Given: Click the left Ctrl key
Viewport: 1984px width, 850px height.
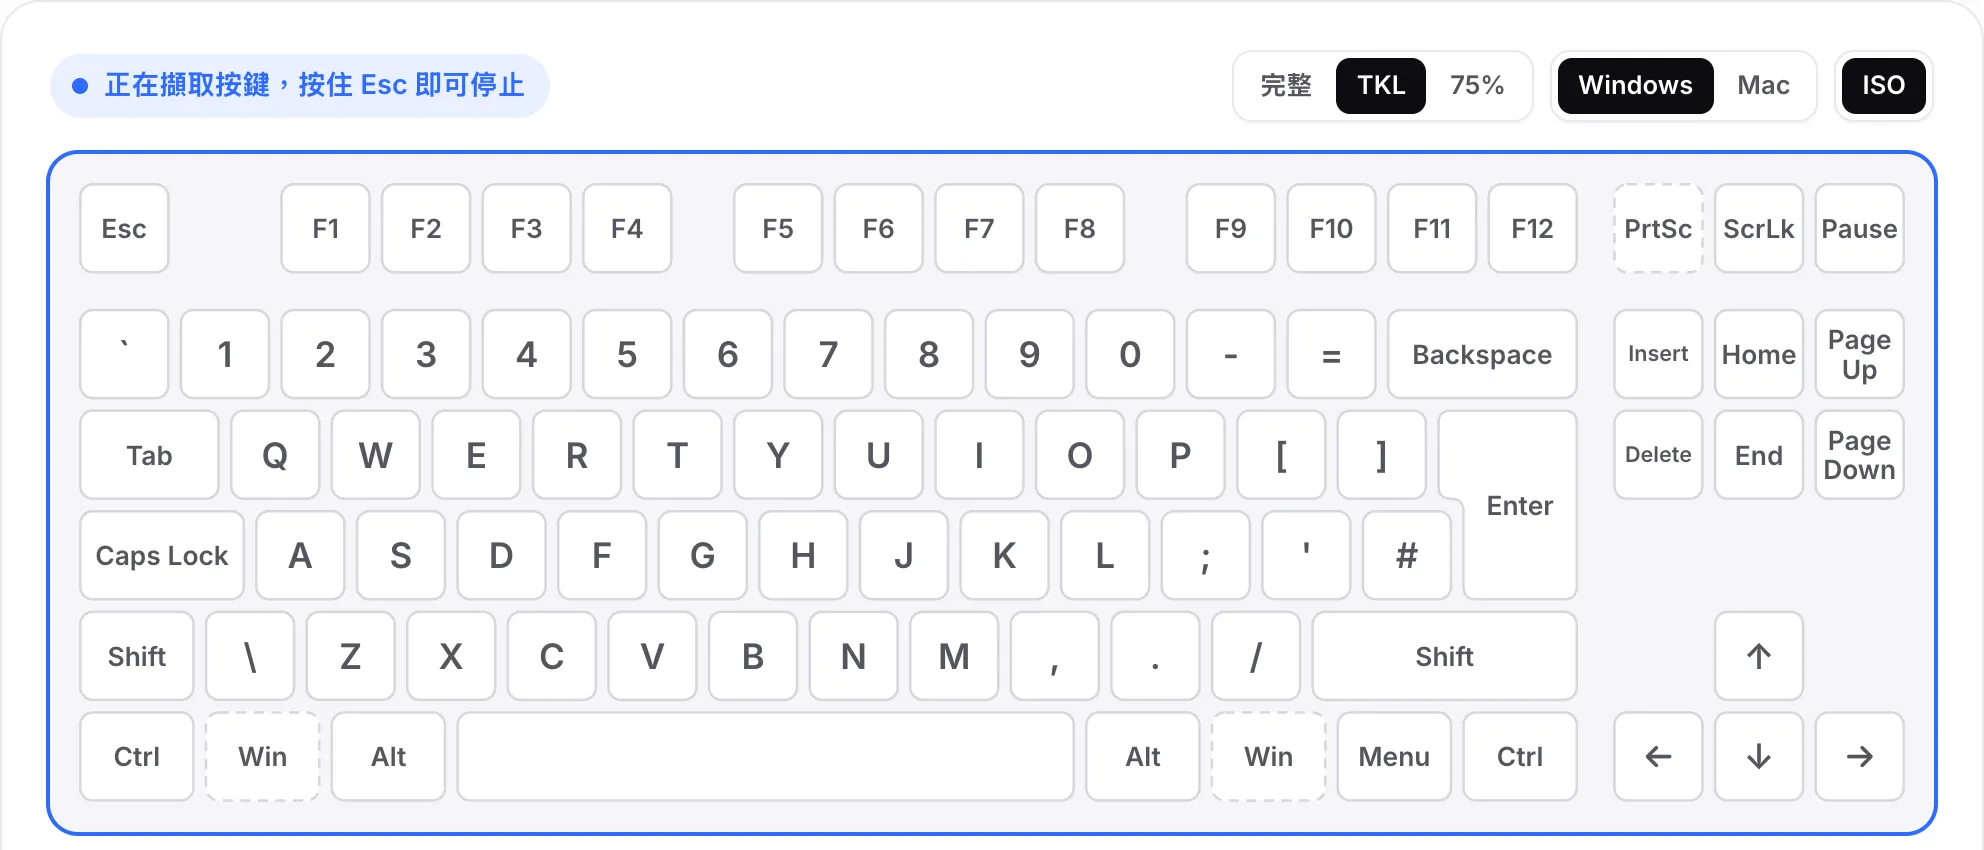Looking at the screenshot, I should (x=137, y=756).
